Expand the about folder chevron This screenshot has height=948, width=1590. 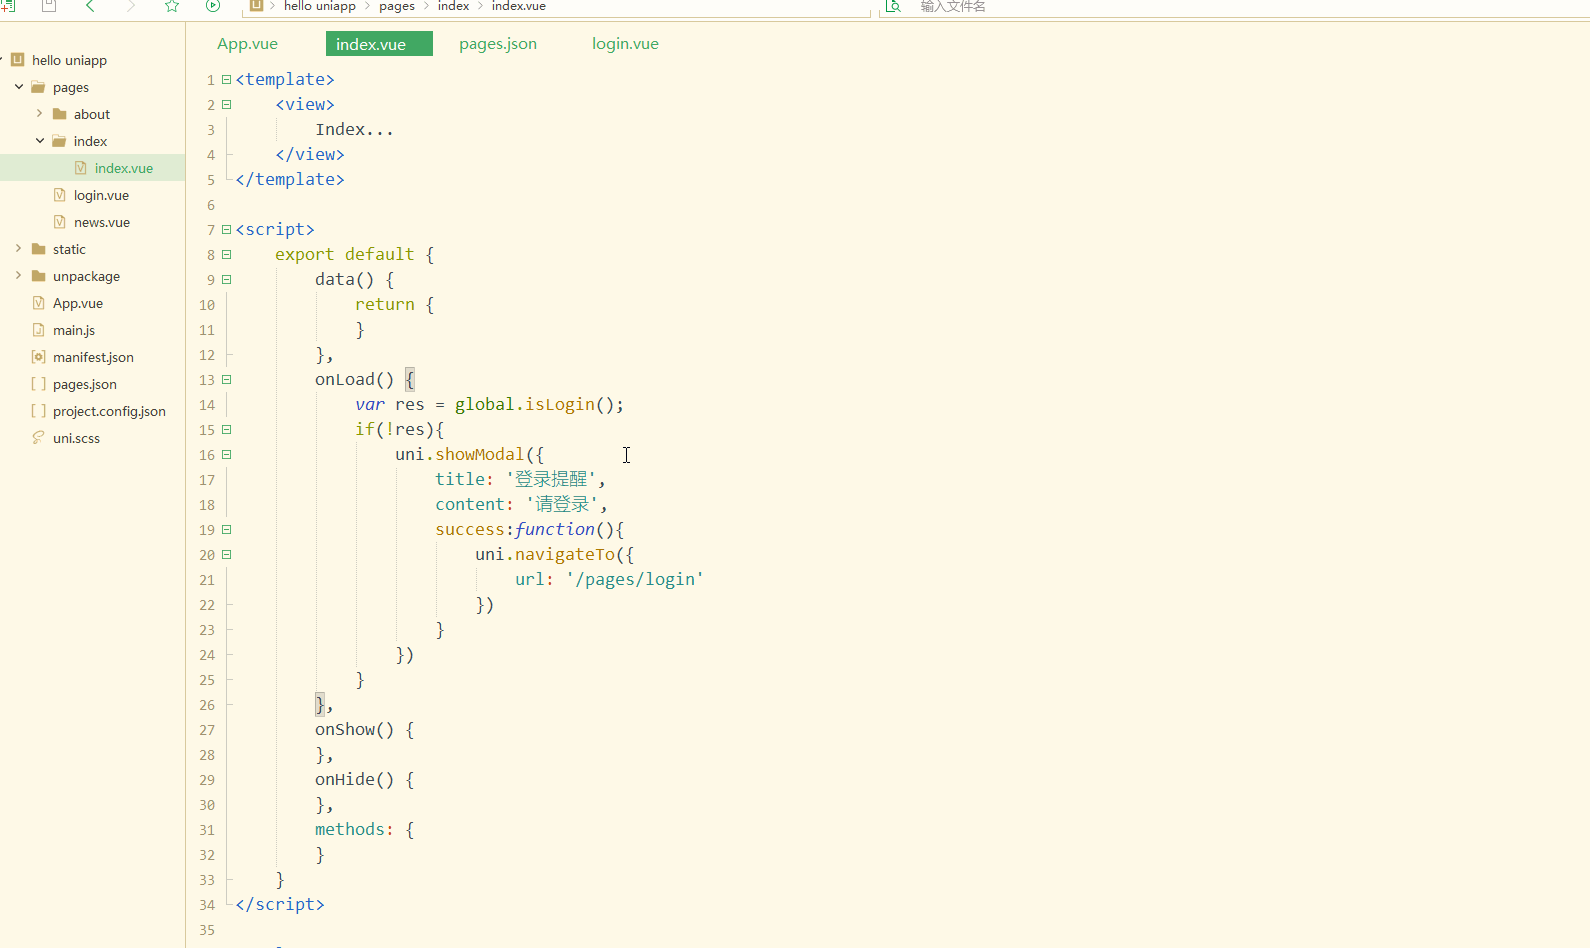pos(39,114)
